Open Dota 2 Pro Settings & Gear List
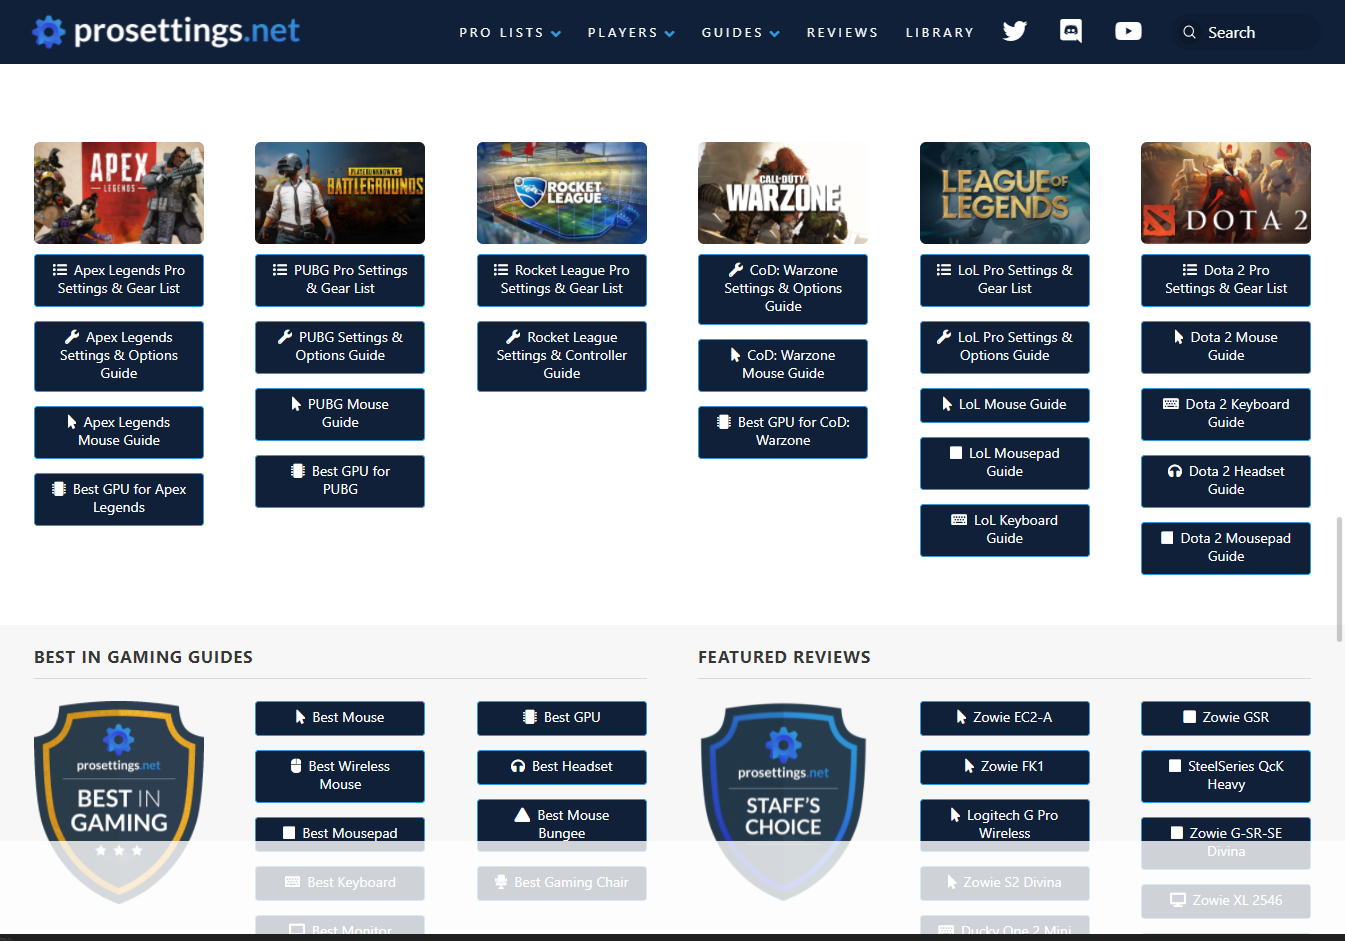1345x941 pixels. tap(1226, 280)
